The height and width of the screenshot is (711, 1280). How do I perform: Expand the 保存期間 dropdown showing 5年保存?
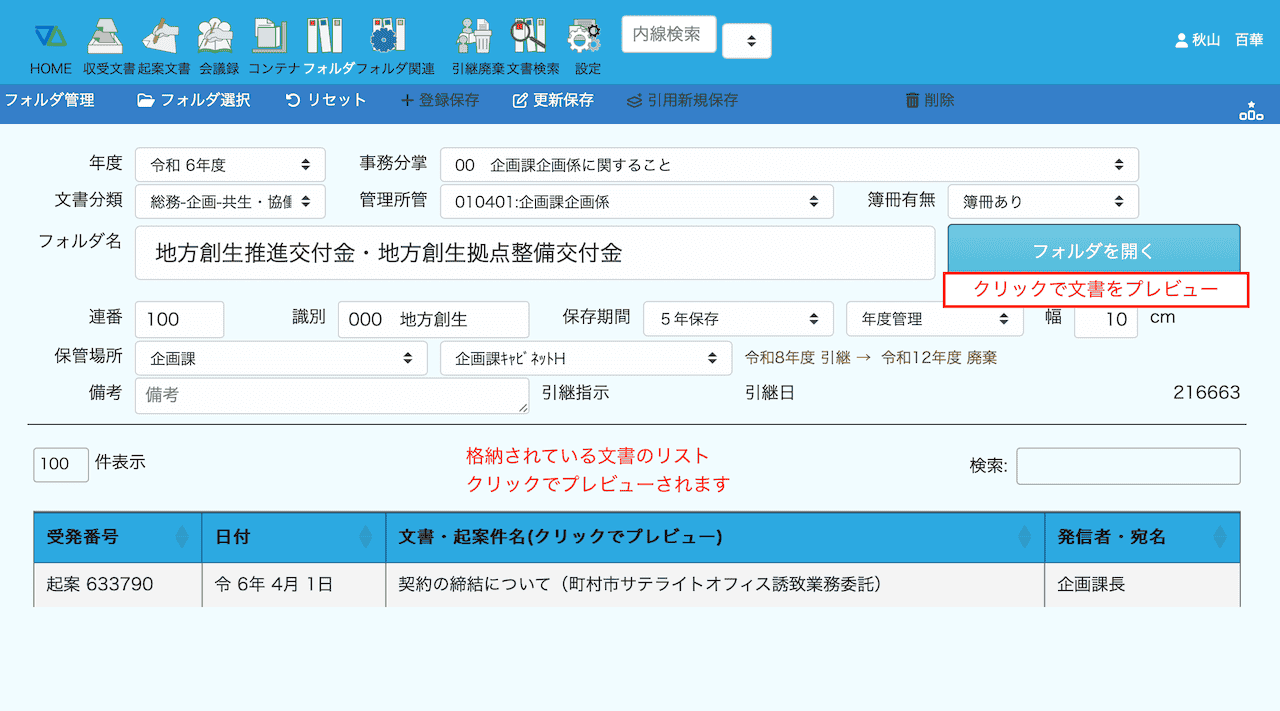click(738, 319)
